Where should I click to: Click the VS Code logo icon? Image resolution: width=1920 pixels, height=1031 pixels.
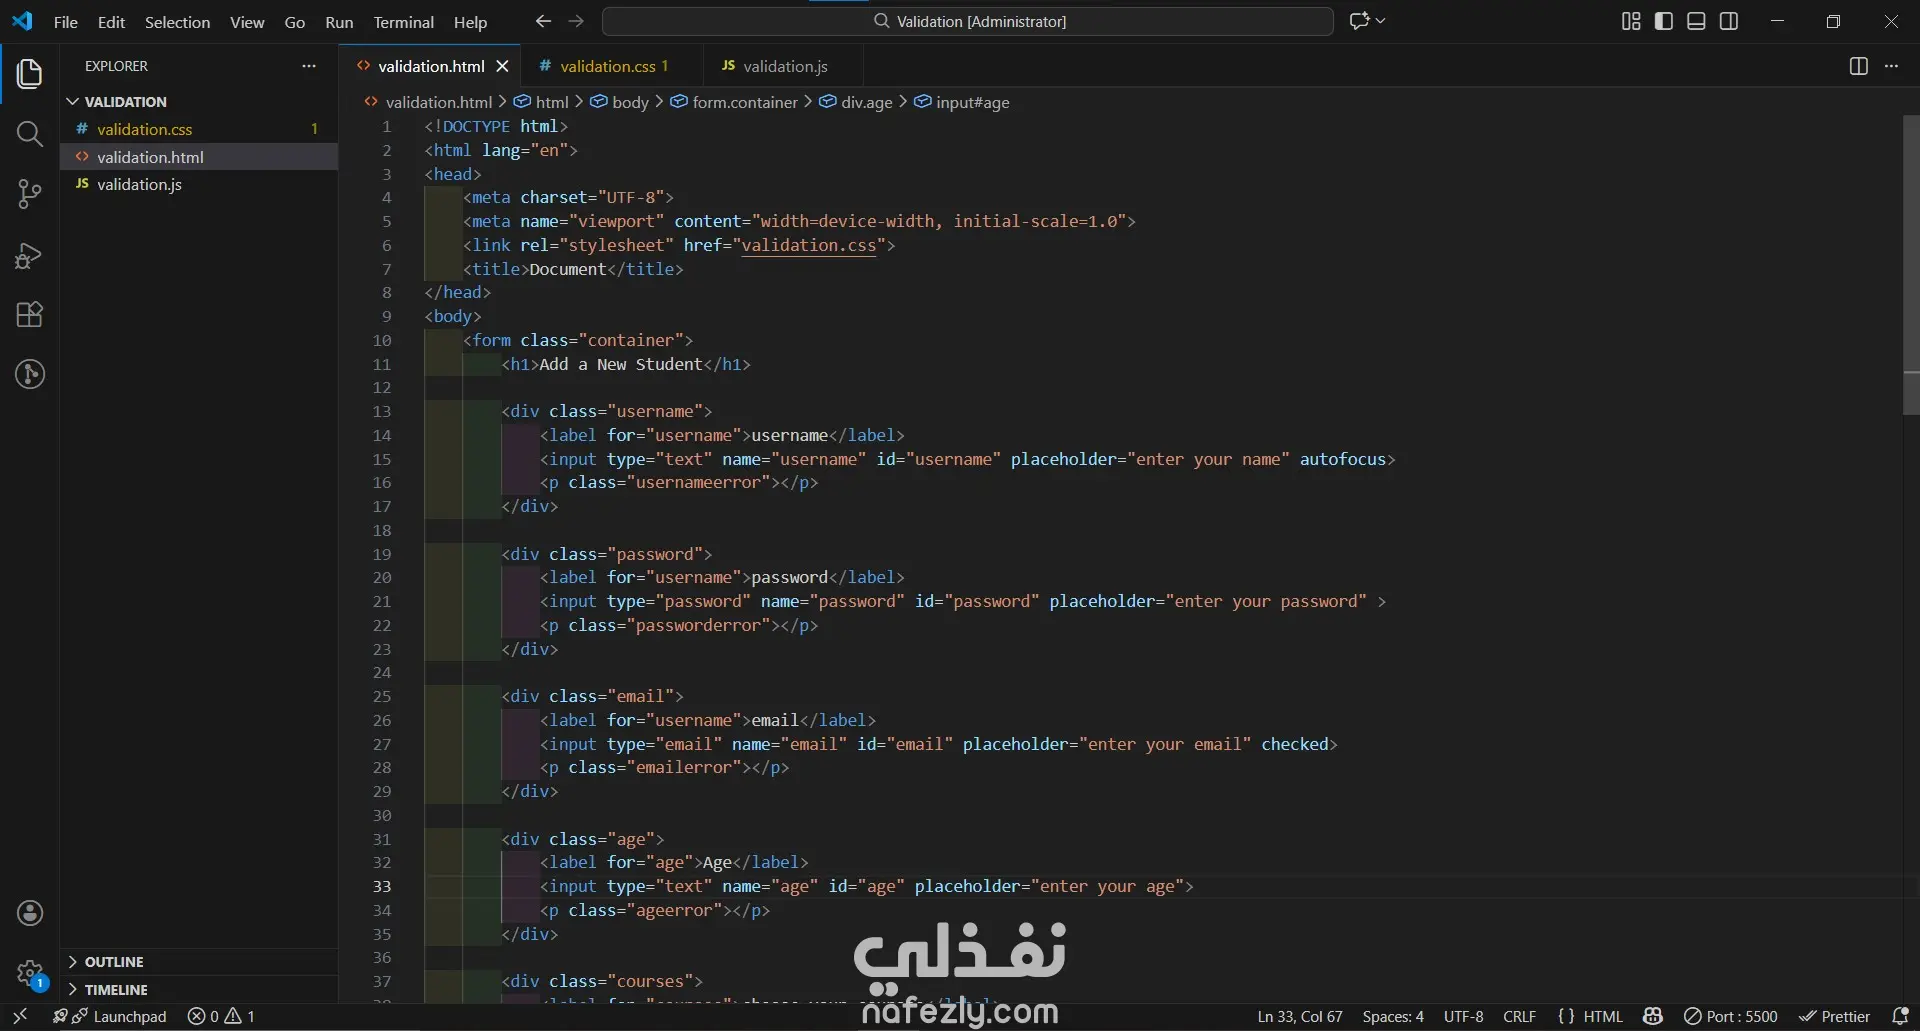click(x=22, y=21)
